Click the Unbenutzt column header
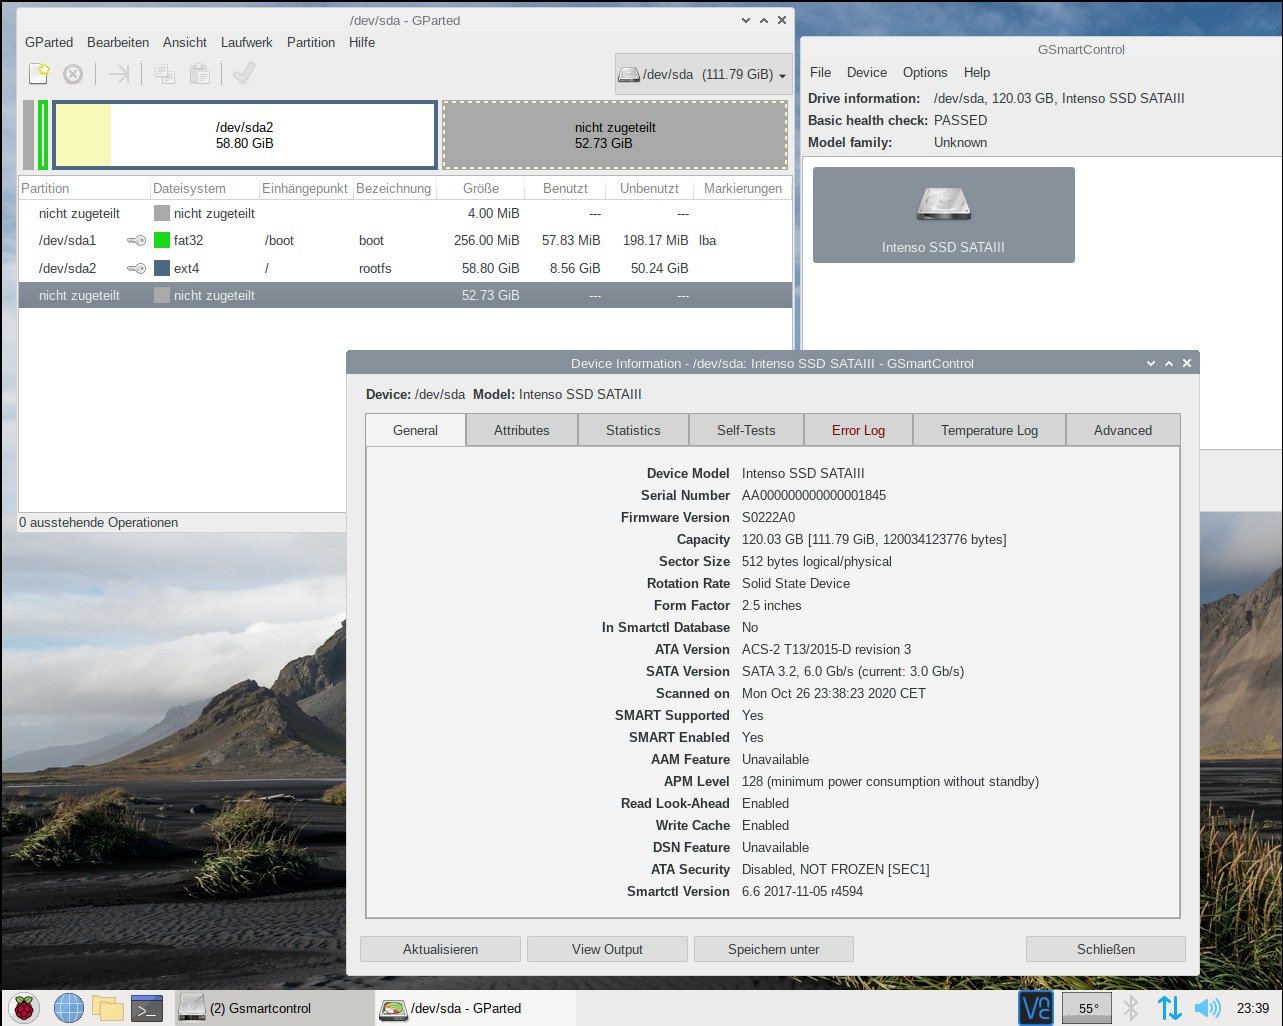 coord(650,188)
